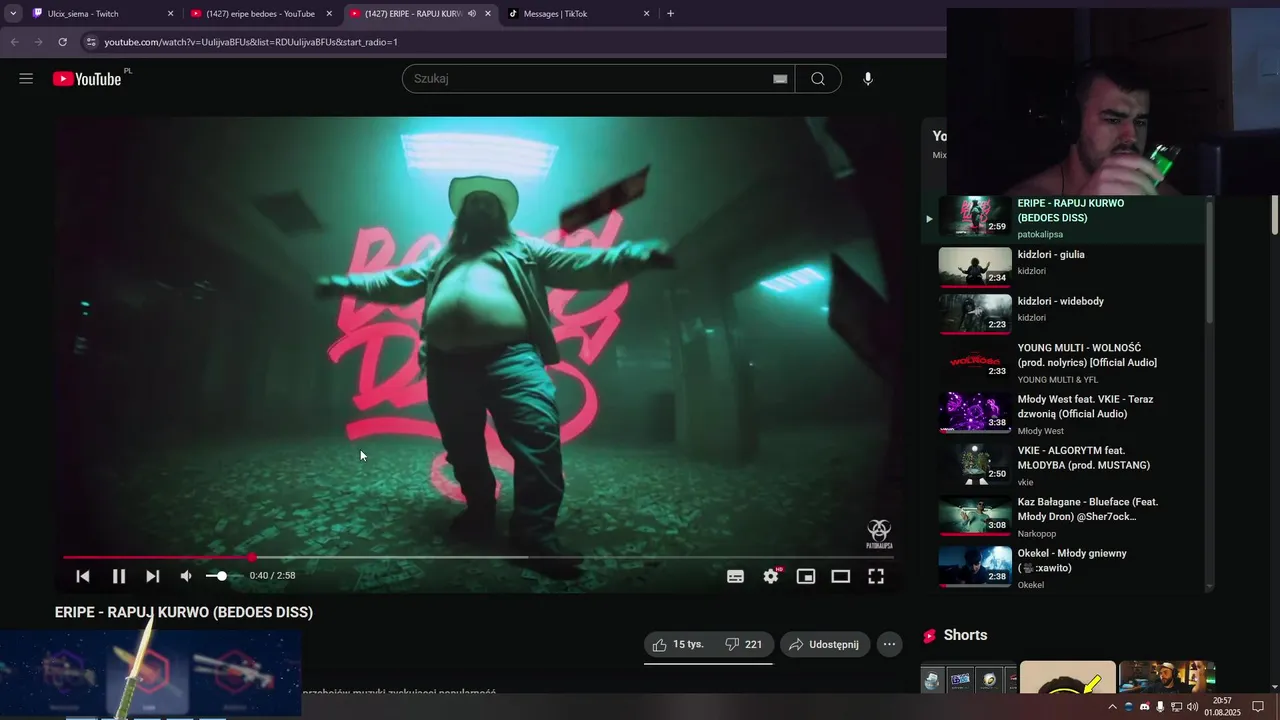Image resolution: width=1280 pixels, height=720 pixels.
Task: Show hidden system tray icons chevron
Action: (1112, 706)
